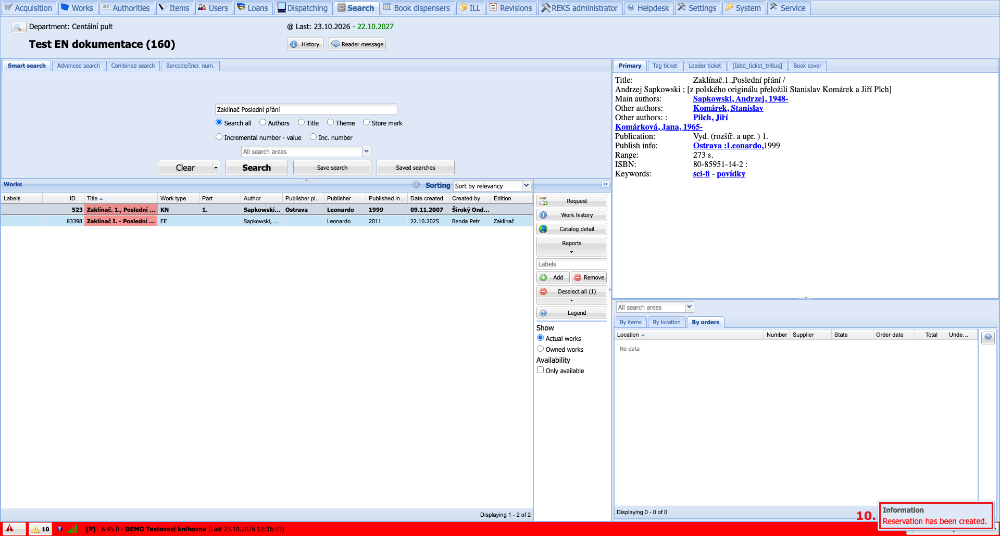Select the Search all radio button

pos(219,123)
